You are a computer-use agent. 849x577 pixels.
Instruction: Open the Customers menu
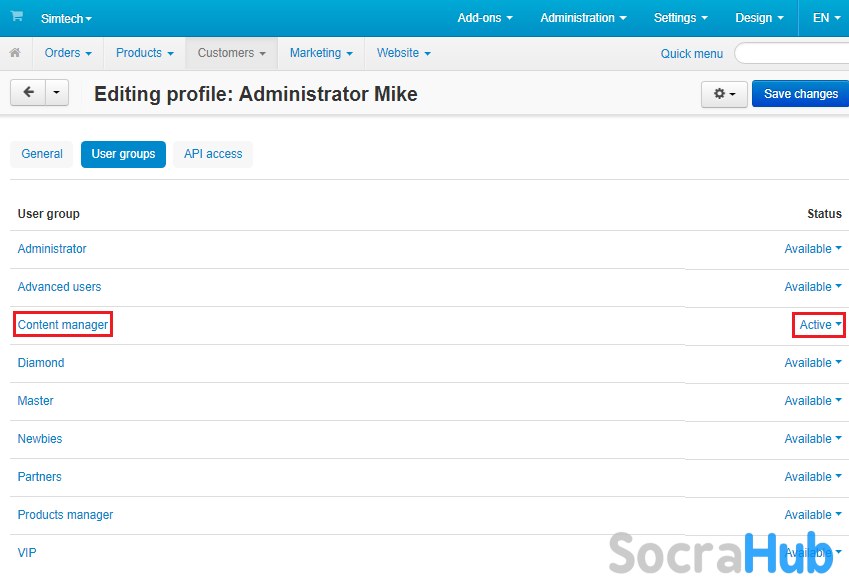click(x=231, y=53)
